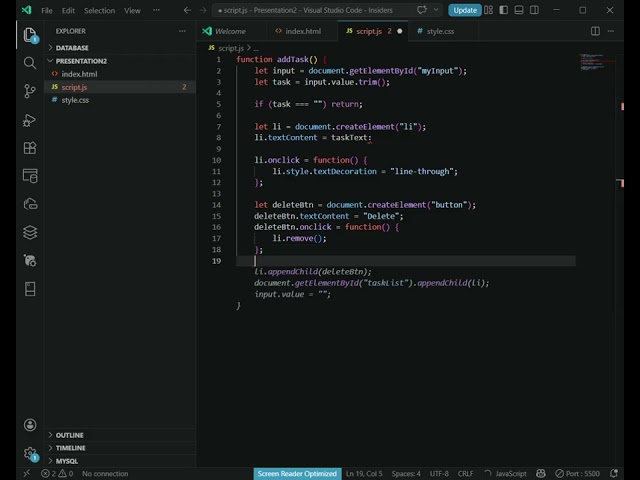Open the Extensions view
This screenshot has width=640, height=480.
[x=30, y=148]
